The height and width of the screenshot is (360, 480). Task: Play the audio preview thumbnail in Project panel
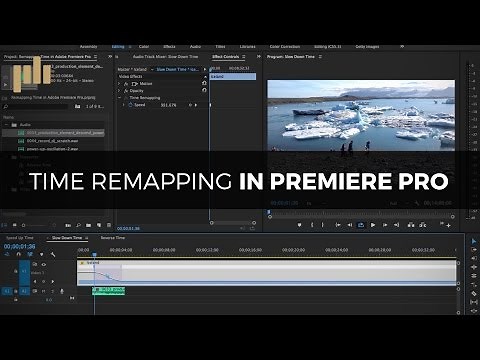[x=5, y=85]
